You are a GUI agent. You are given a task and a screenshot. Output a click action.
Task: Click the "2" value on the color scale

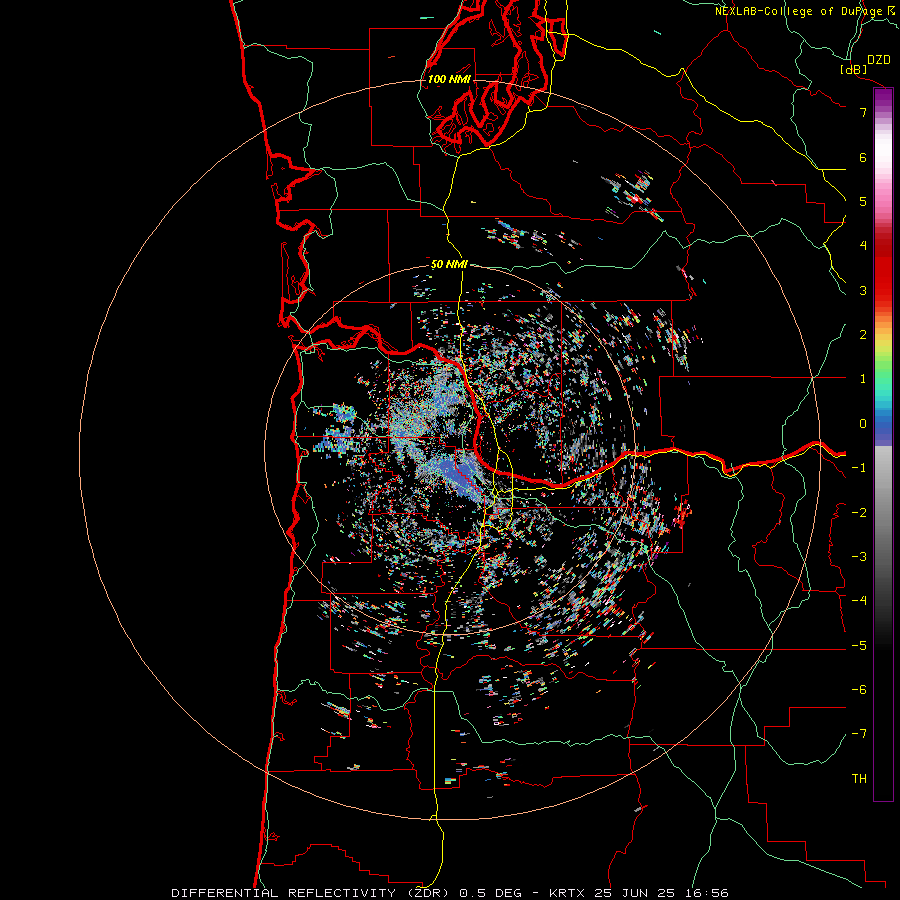[863, 335]
